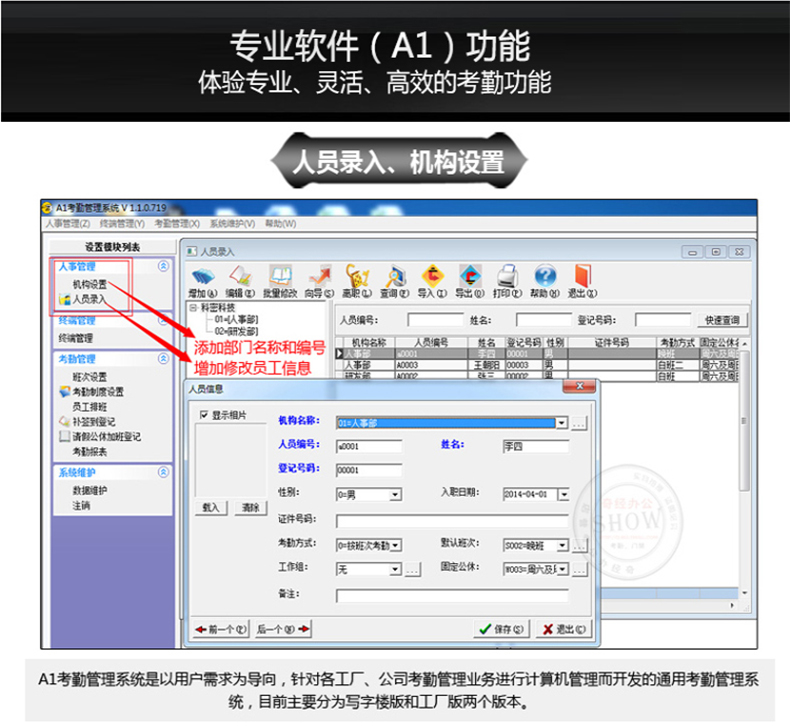Click the 登记号码 search field in query bar

663,320
